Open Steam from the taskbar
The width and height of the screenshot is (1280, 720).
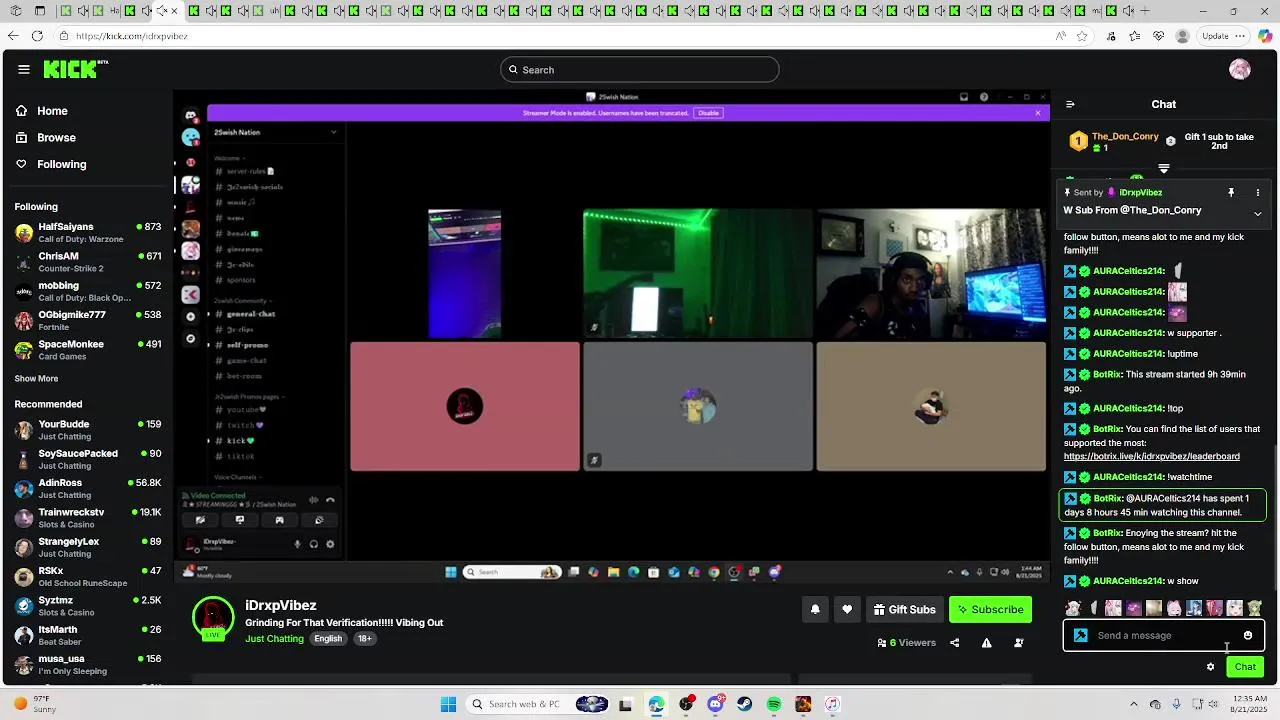(745, 704)
